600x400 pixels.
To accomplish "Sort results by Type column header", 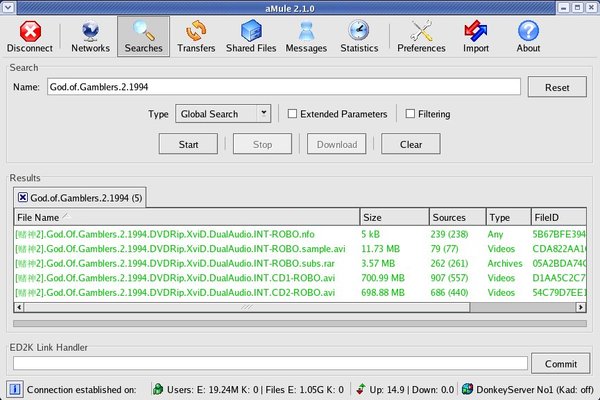I will point(509,217).
